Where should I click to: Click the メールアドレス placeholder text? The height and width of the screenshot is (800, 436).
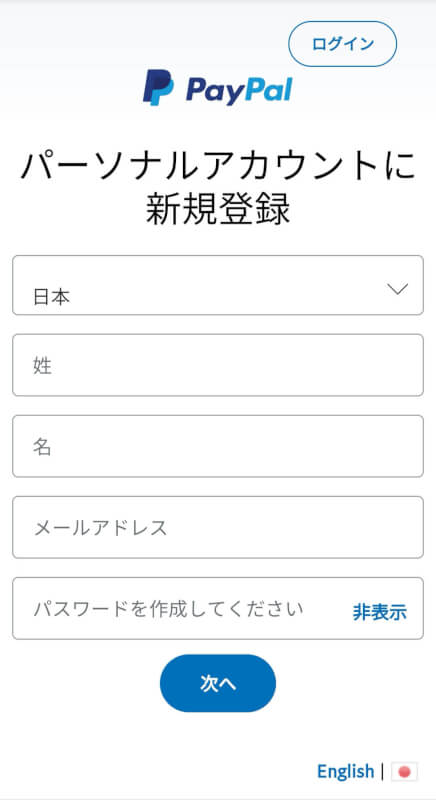[100, 528]
